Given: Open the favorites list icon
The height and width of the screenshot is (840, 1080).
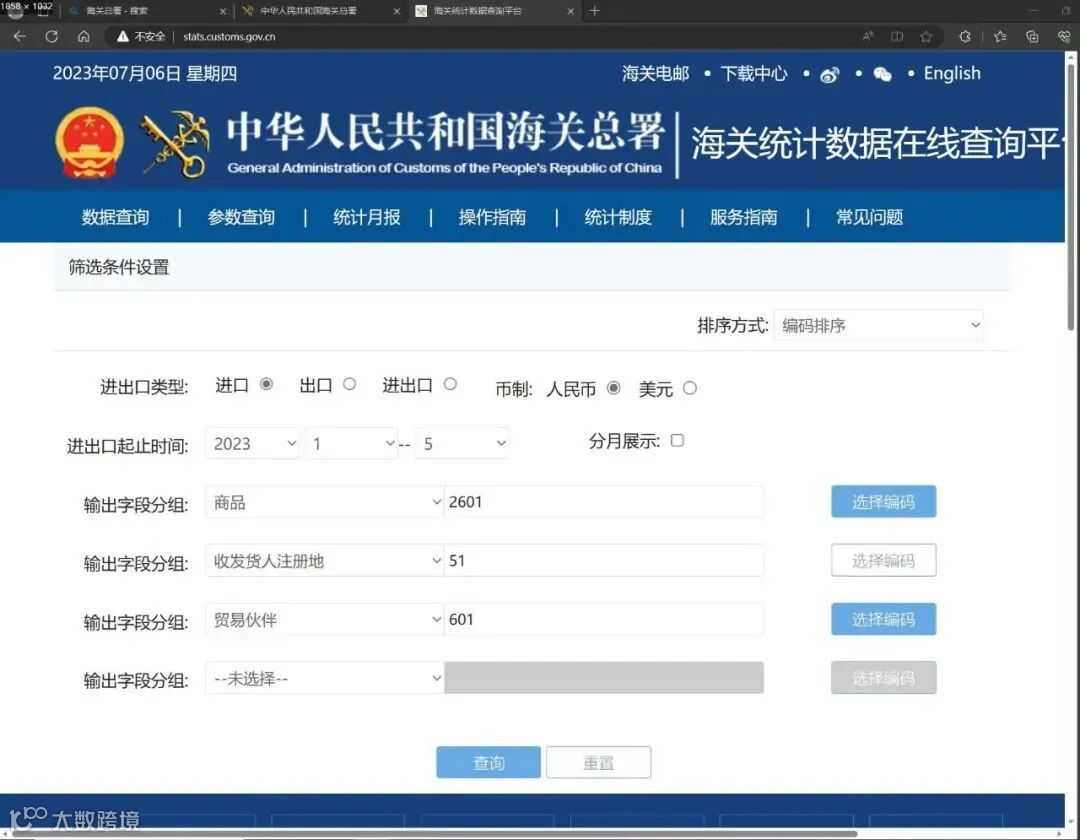Looking at the screenshot, I should (1000, 36).
